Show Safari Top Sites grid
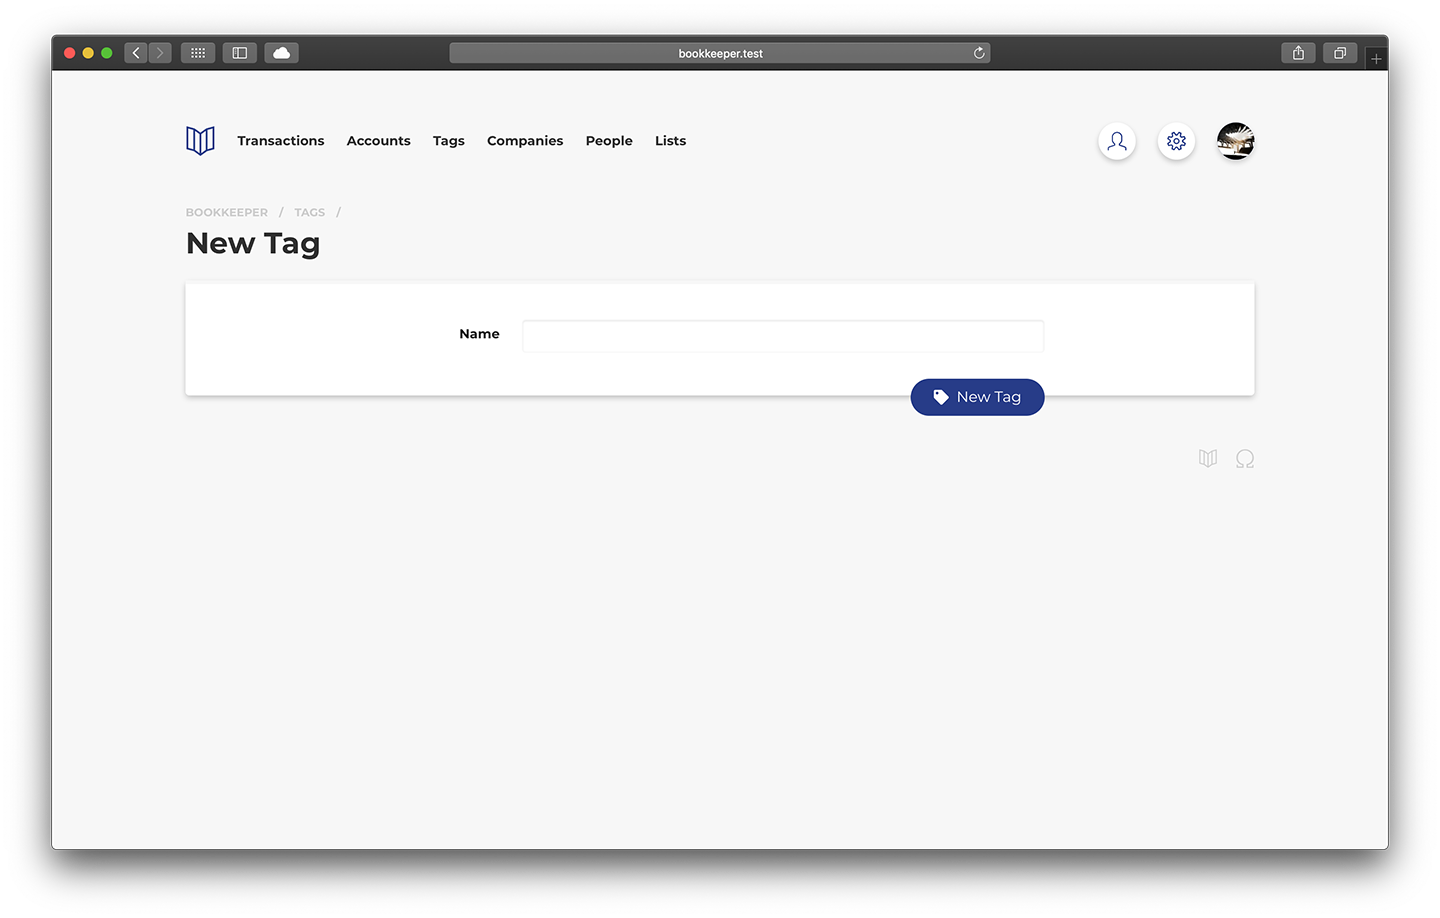The height and width of the screenshot is (918, 1440). tap(198, 53)
